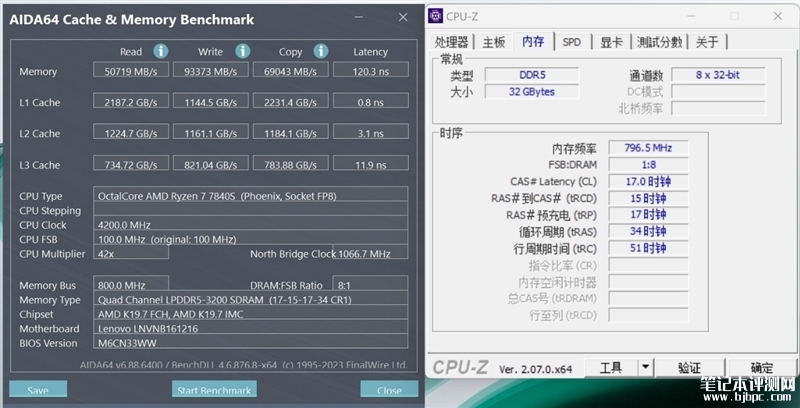The image size is (800, 408).
Task: Open the 测试分数 tab in CPU-Z
Action: tap(660, 42)
